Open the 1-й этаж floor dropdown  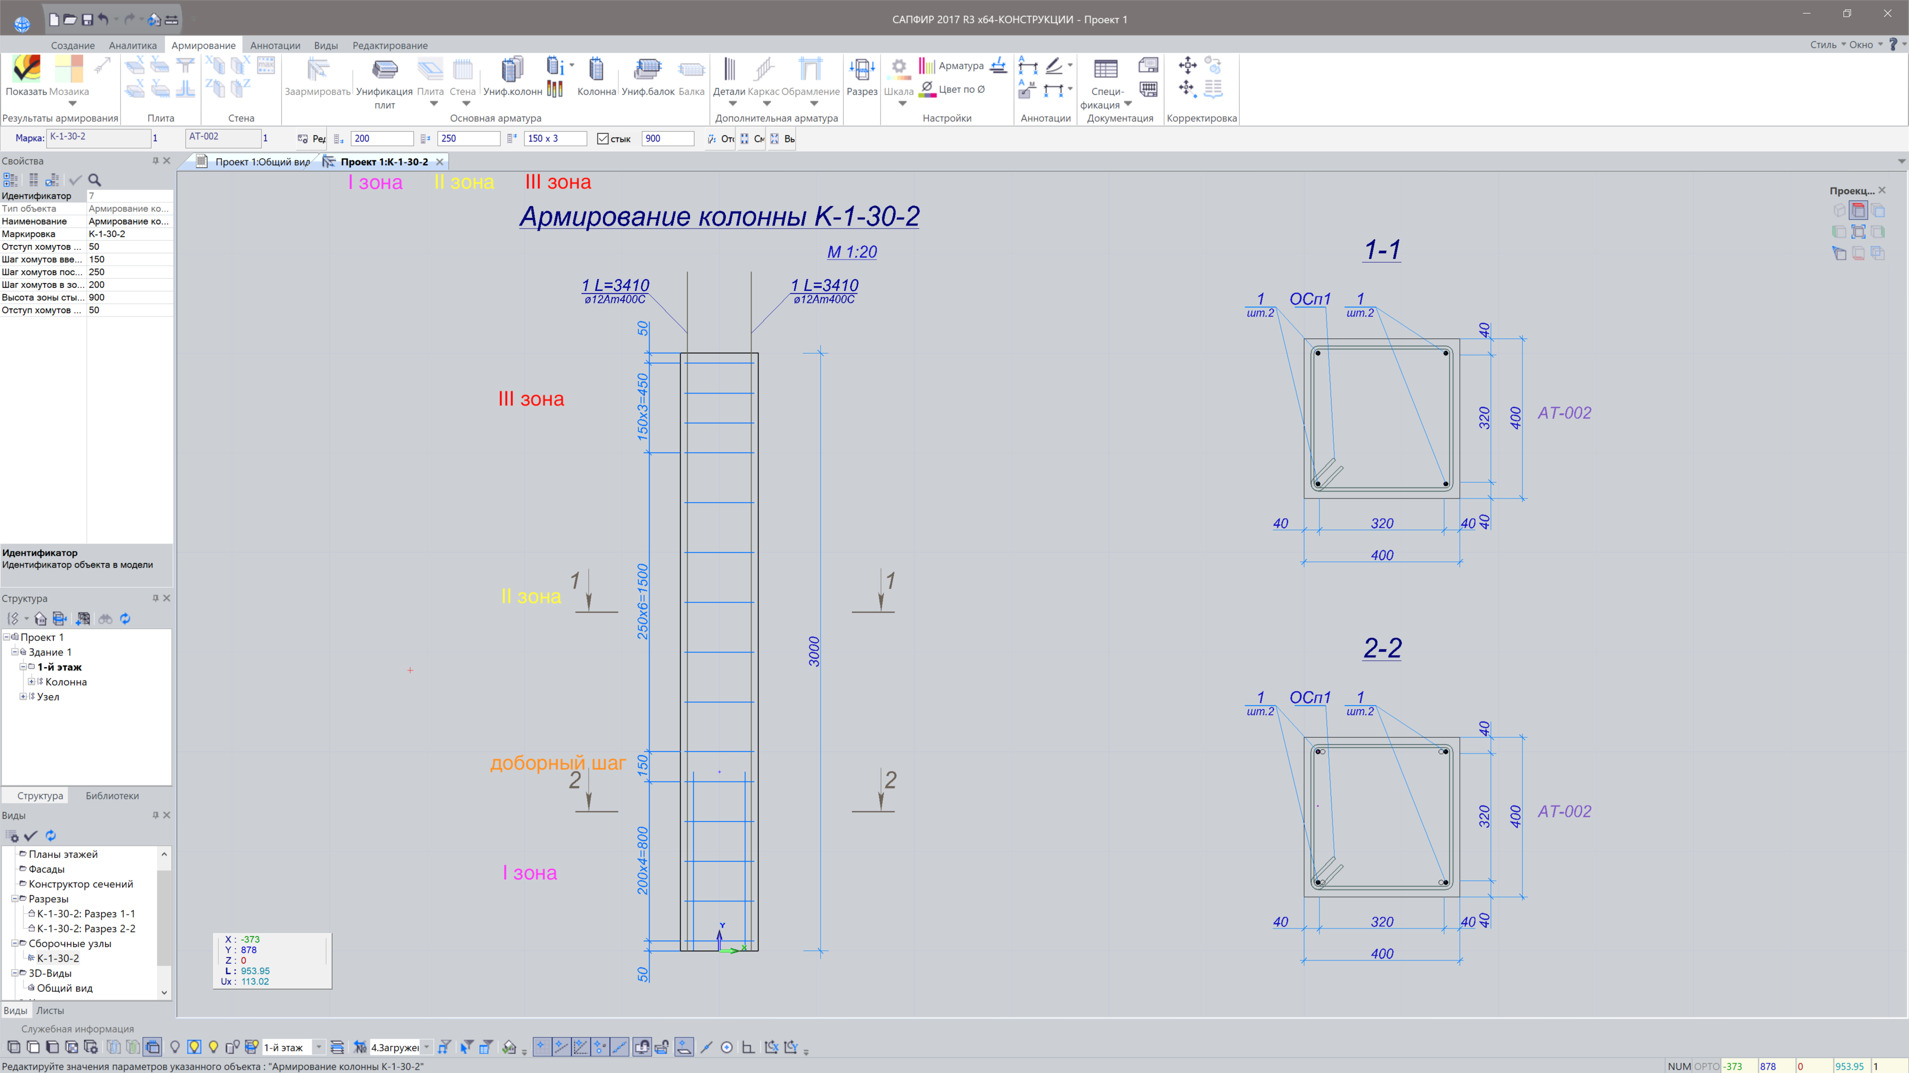(x=319, y=1047)
